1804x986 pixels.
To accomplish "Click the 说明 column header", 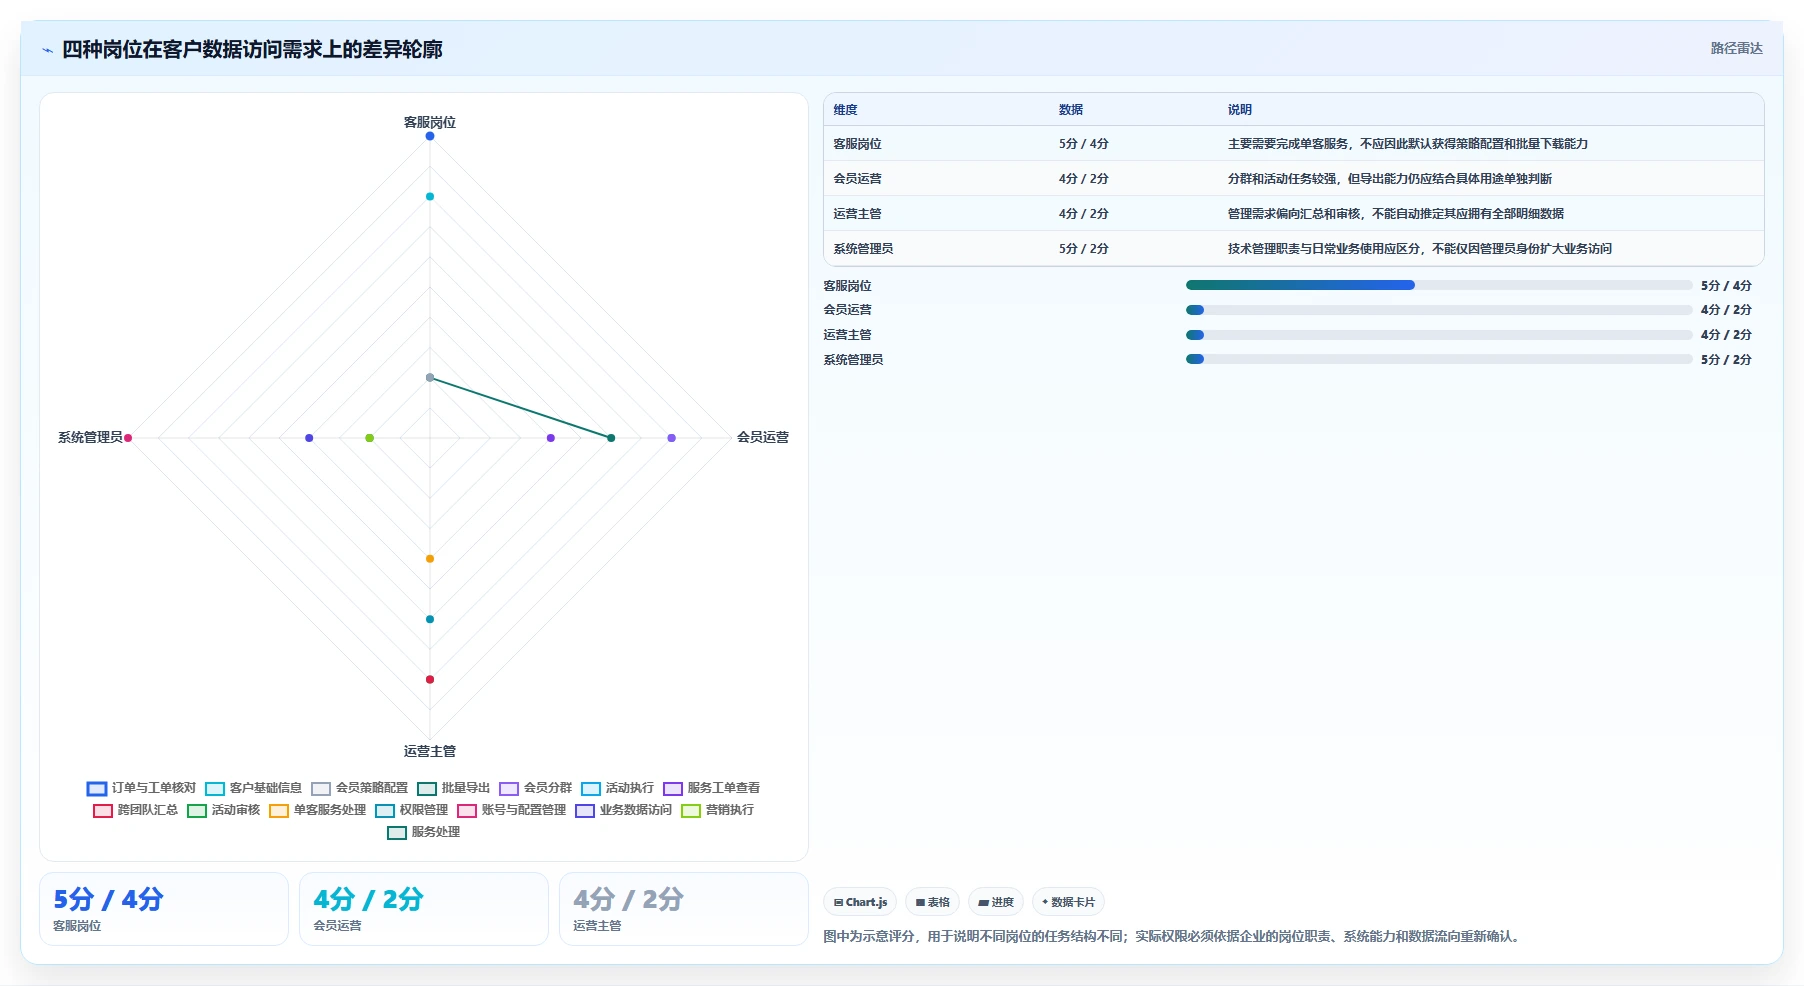I will [1240, 110].
